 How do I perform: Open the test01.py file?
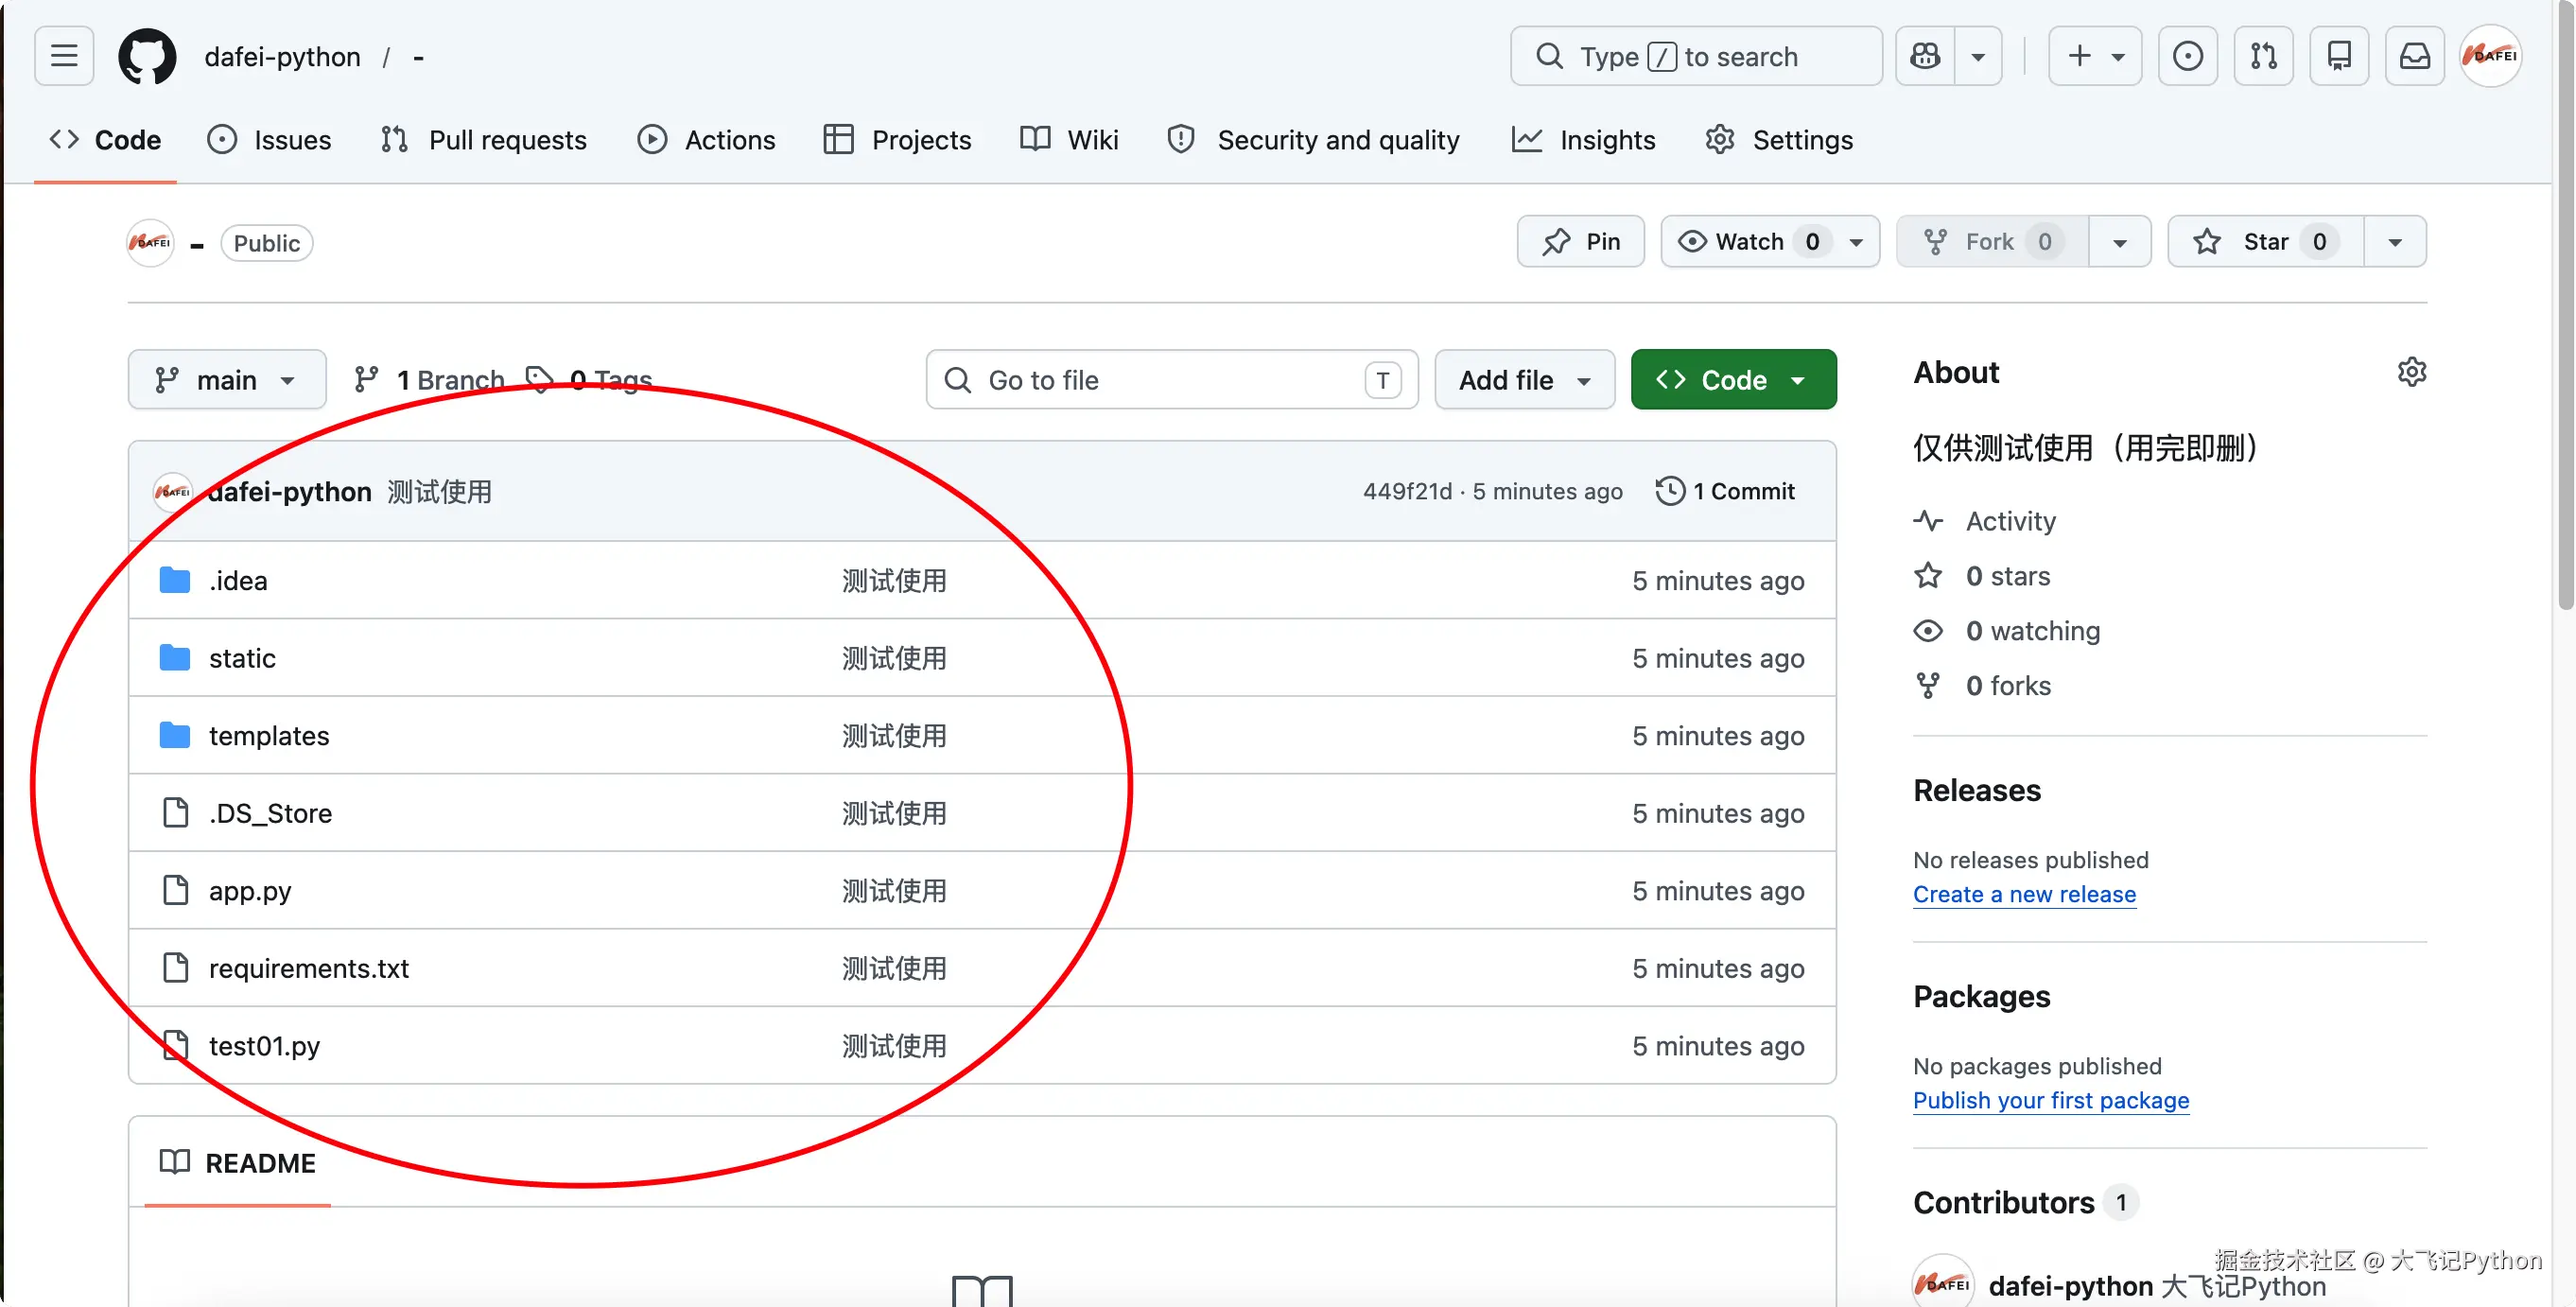coord(264,1045)
